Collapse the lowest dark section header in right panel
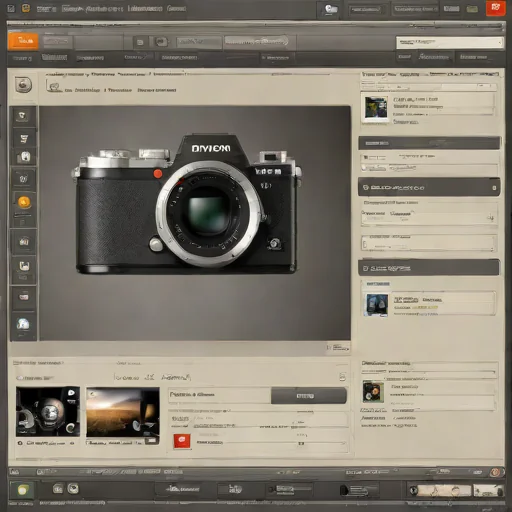This screenshot has height=512, width=512. pyautogui.click(x=429, y=268)
